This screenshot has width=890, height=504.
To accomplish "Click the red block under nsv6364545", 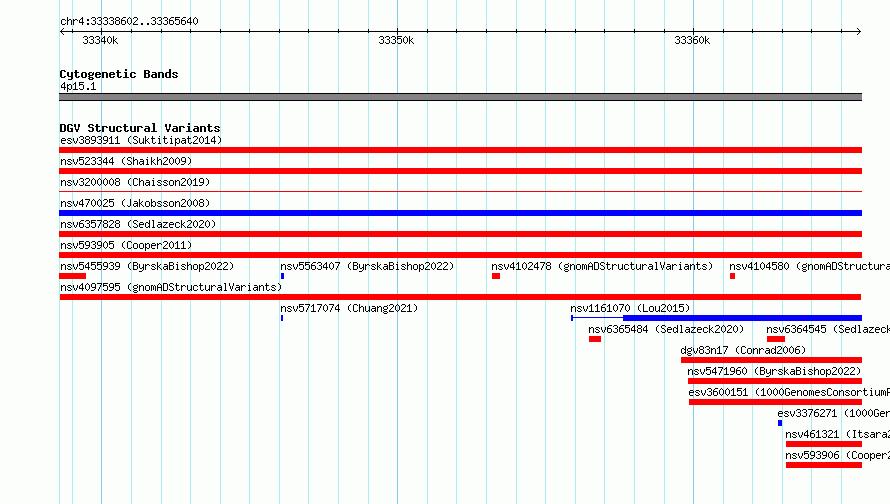I will point(776,339).
